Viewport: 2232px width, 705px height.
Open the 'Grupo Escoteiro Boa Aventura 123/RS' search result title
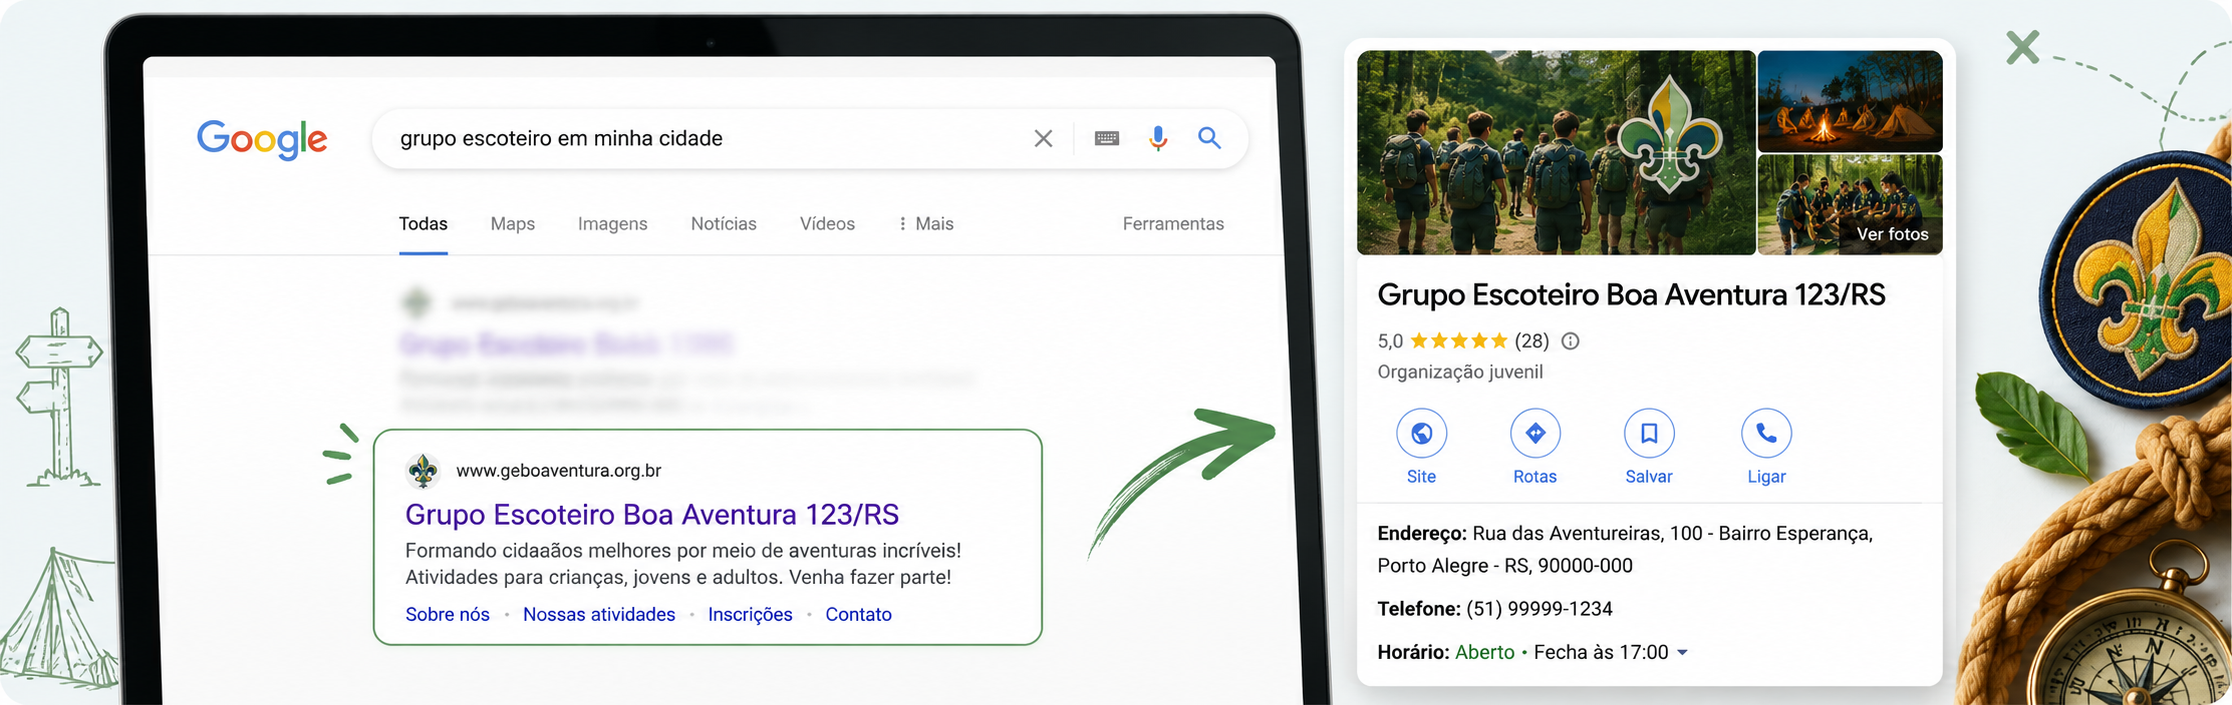(652, 514)
